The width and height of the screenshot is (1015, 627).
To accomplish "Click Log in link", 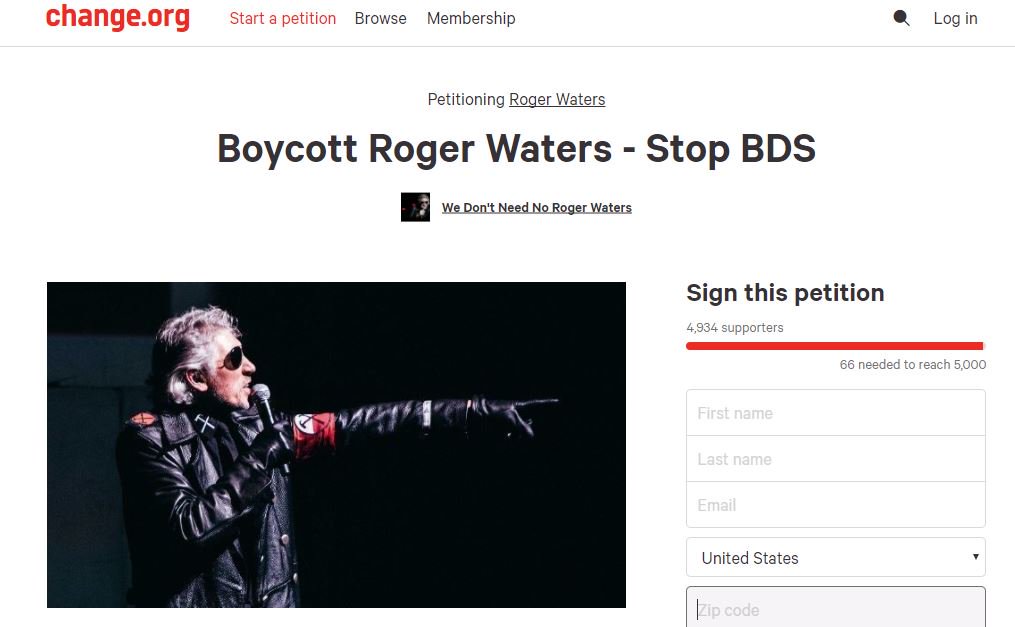I will [x=955, y=18].
